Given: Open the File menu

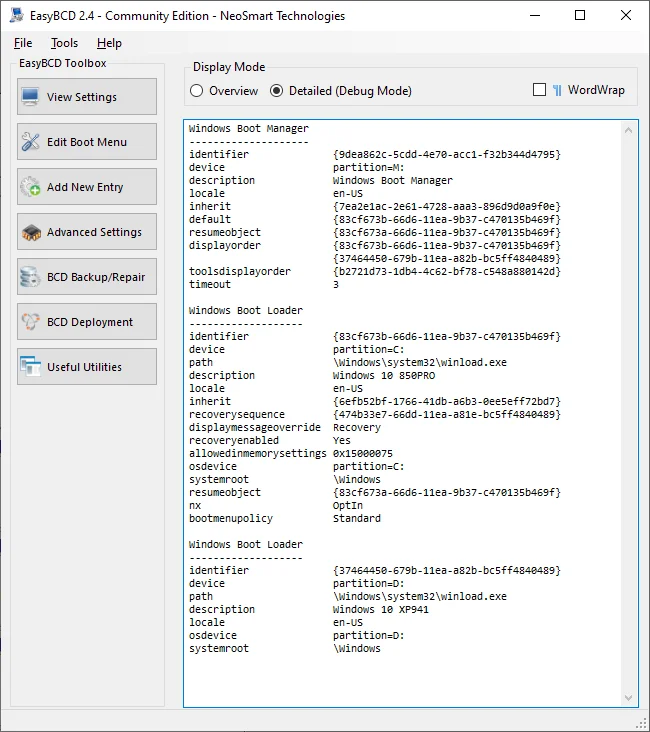Looking at the screenshot, I should pos(23,43).
